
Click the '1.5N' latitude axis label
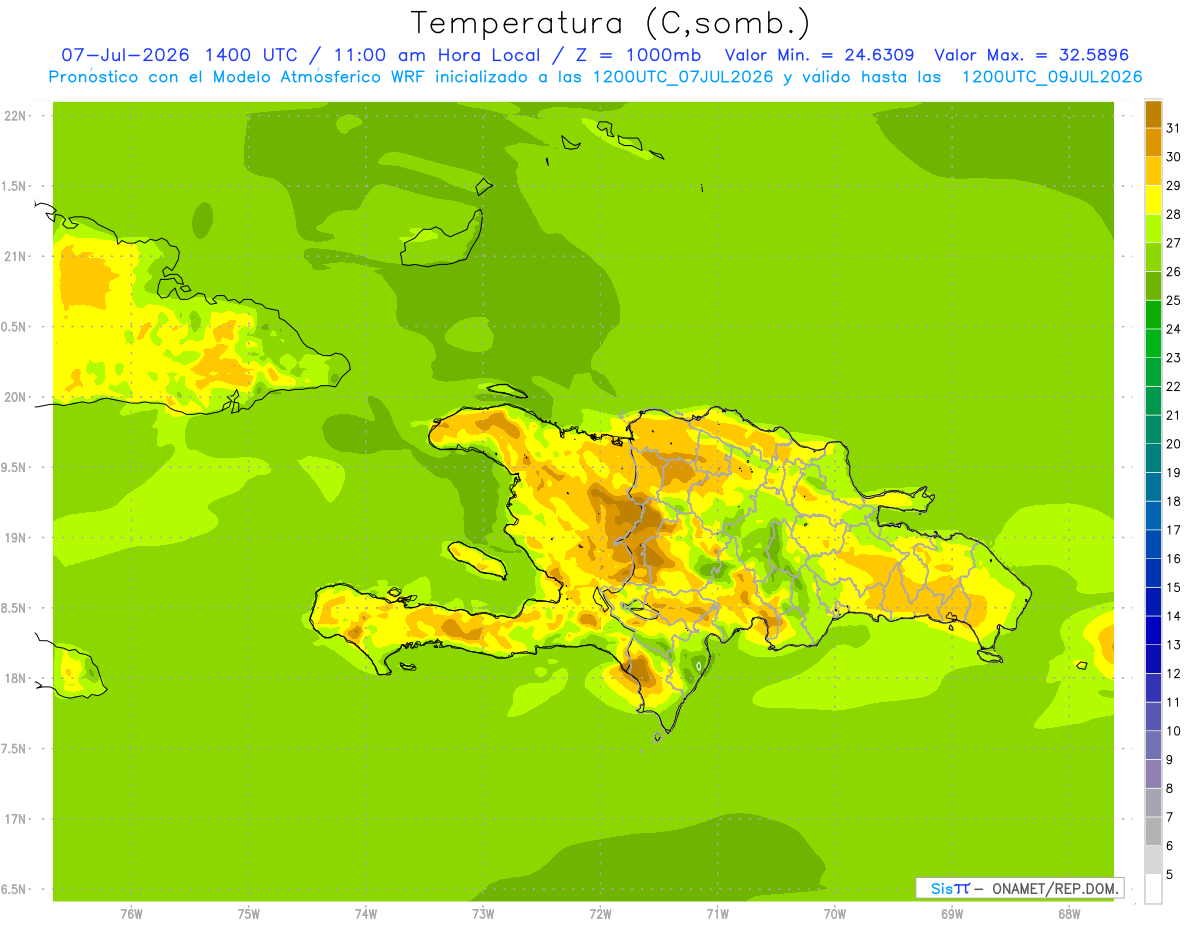[x=15, y=186]
